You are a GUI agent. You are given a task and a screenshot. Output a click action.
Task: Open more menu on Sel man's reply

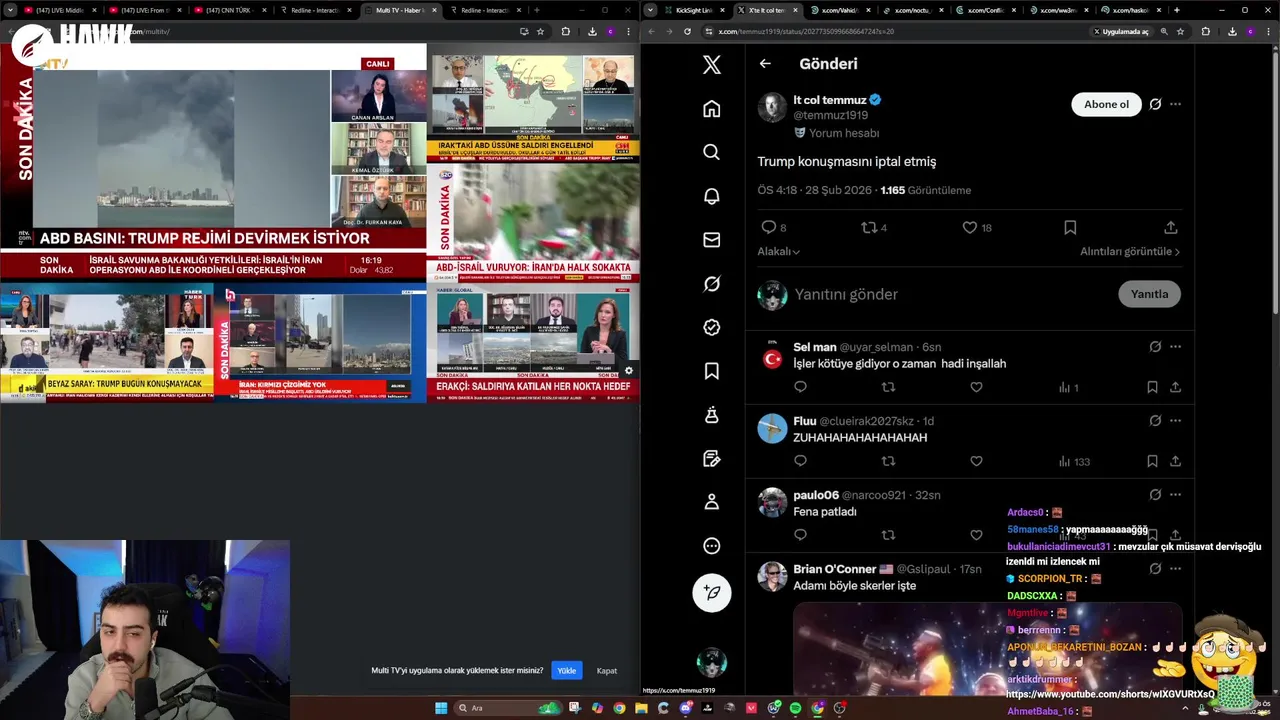pyautogui.click(x=1175, y=347)
